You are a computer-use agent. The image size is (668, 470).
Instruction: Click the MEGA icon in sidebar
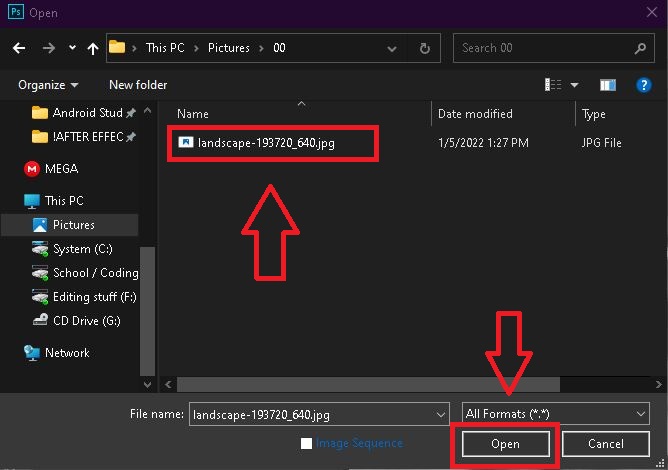pyautogui.click(x=32, y=169)
